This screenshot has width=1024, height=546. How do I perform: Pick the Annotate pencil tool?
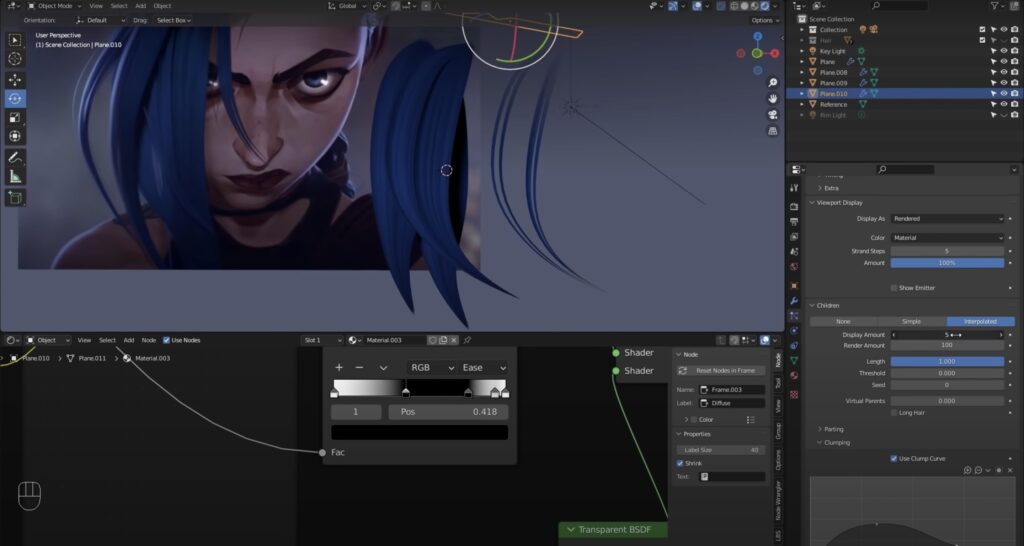[14, 158]
